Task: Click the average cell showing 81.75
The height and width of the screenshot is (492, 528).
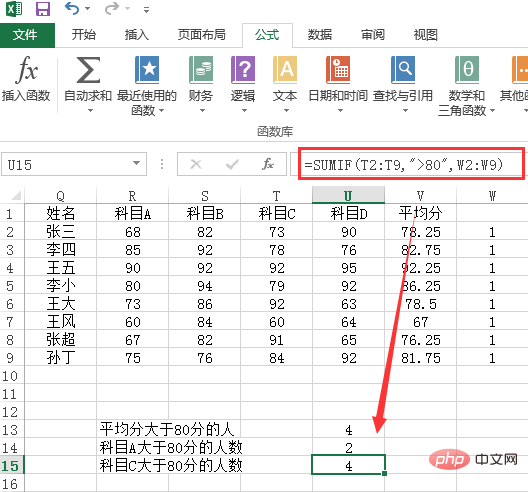Action: pyautogui.click(x=420, y=358)
